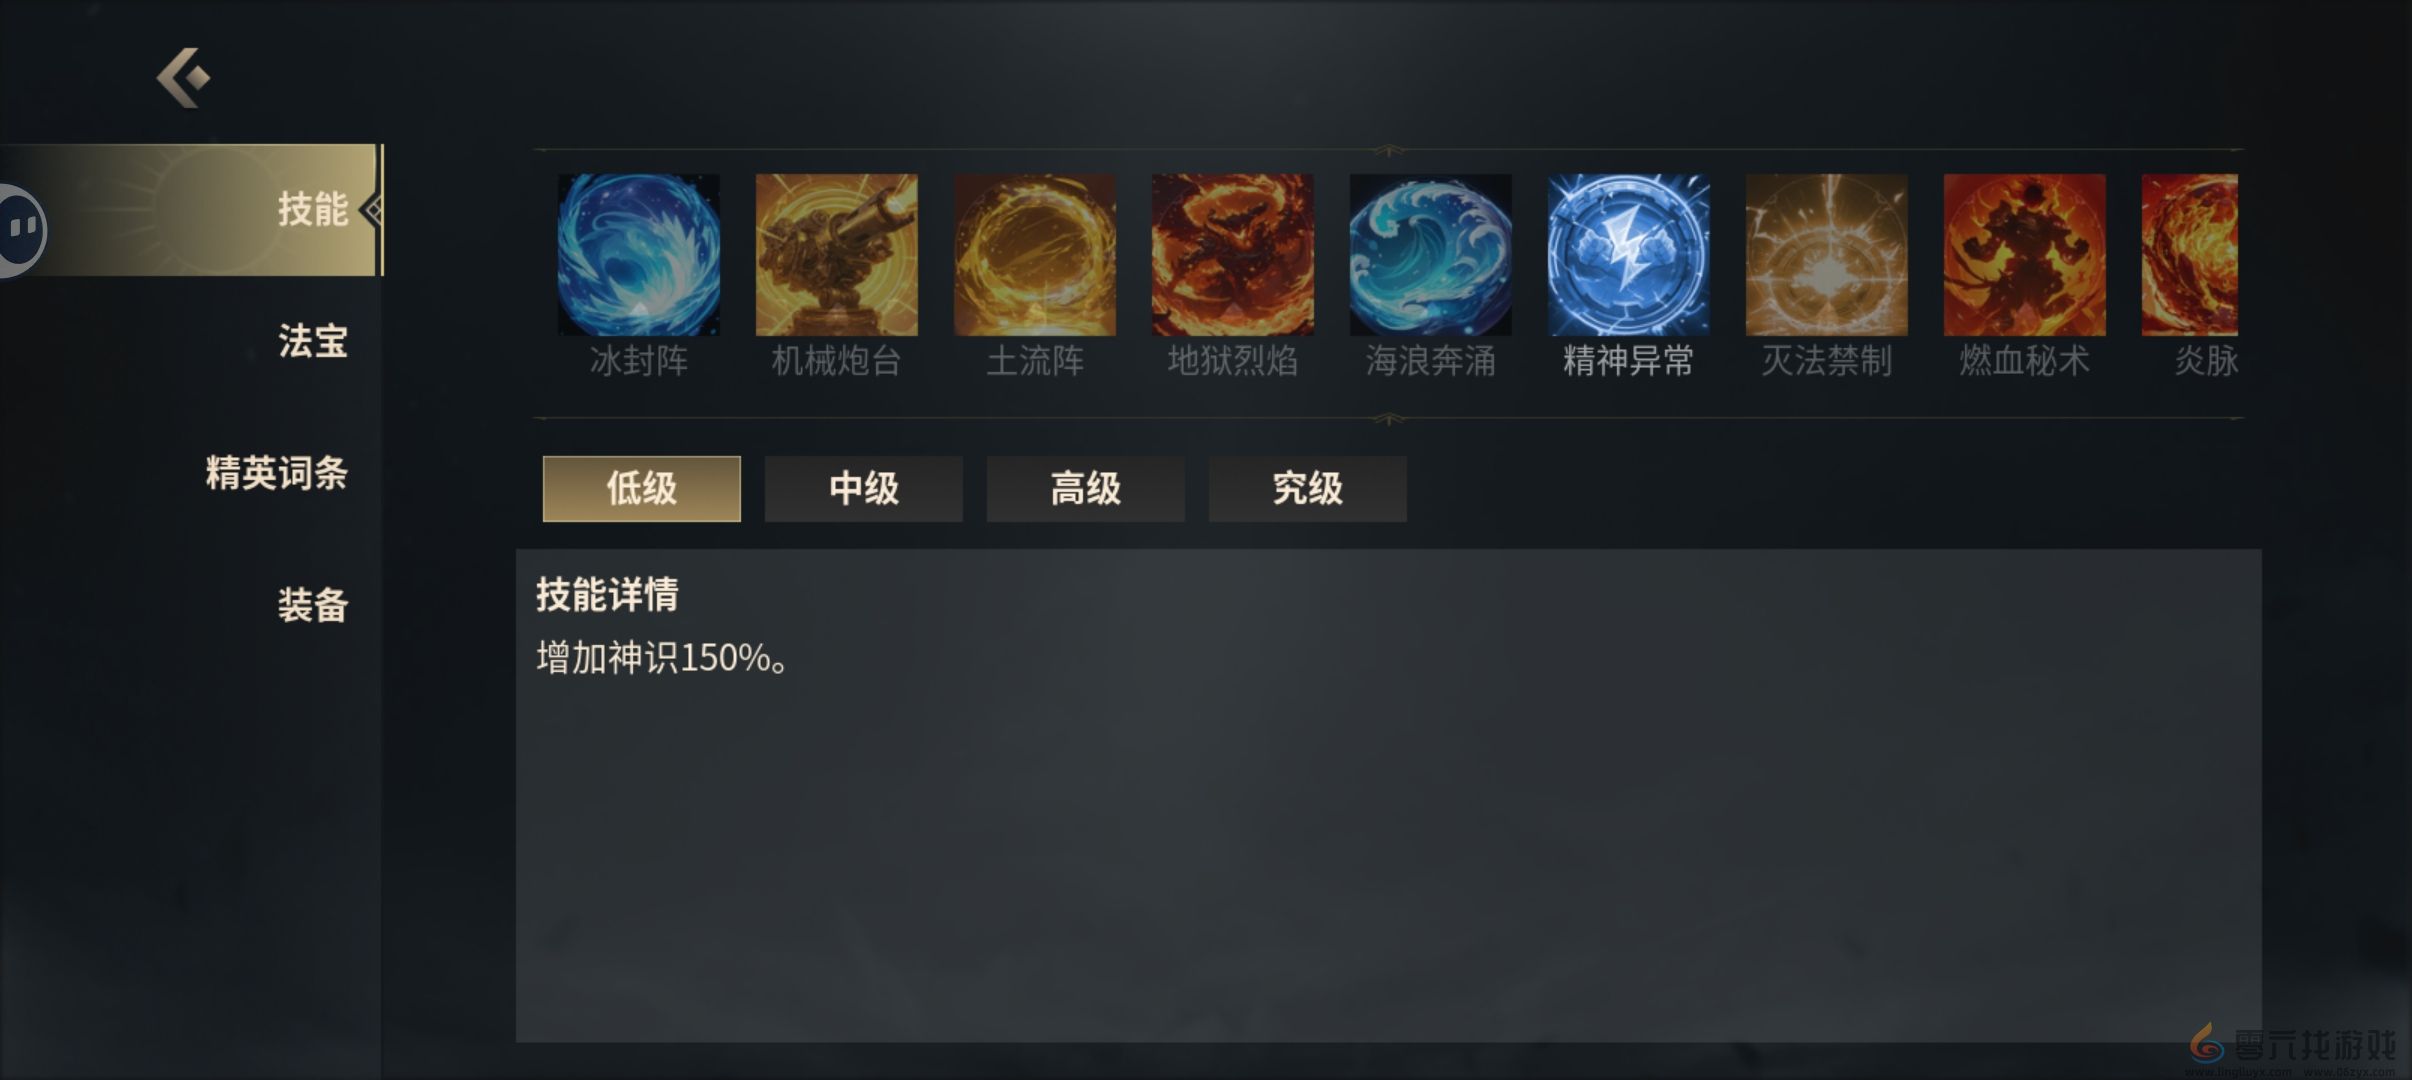Choose the 灭法禁制 skill icon
The width and height of the screenshot is (2412, 1080).
(1826, 254)
